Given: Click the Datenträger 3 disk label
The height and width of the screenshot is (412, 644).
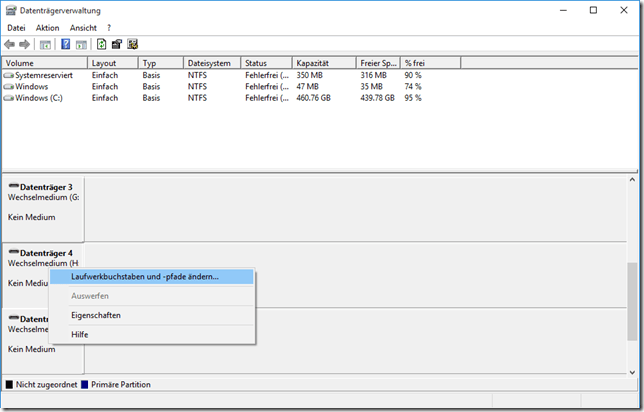Looking at the screenshot, I should [40, 187].
